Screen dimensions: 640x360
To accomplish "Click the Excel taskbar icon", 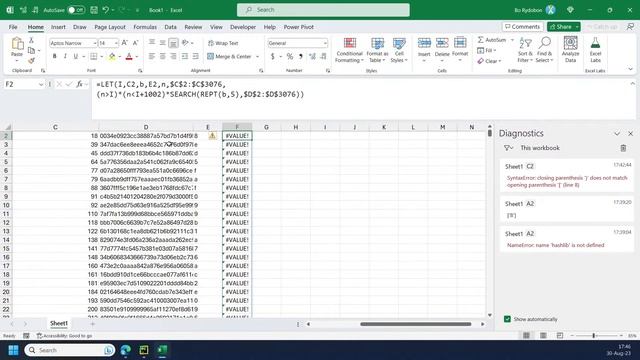I will (x=162, y=350).
